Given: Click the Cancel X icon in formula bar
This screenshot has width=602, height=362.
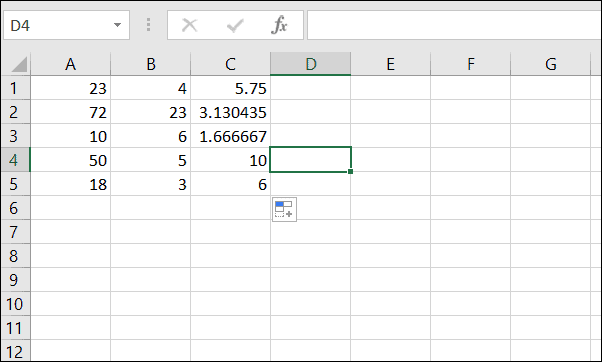Looking at the screenshot, I should 189,25.
